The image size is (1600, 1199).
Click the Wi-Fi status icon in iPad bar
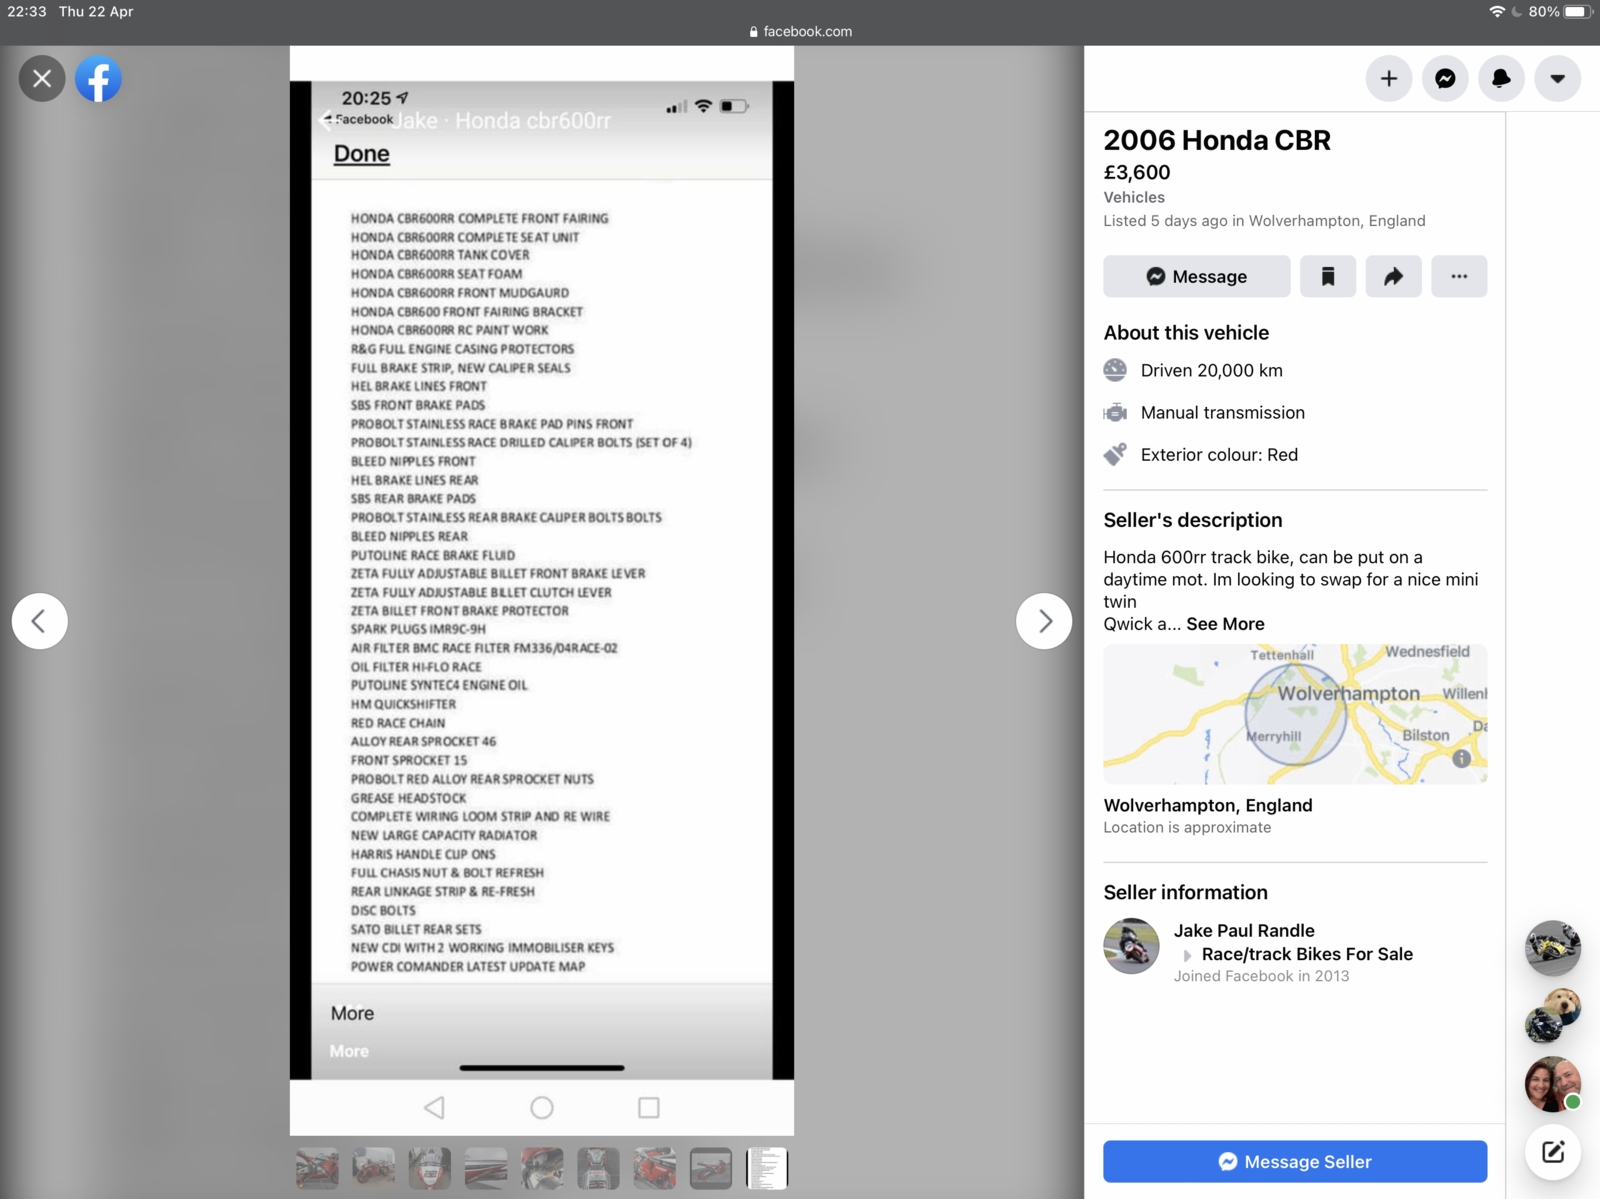1496,12
